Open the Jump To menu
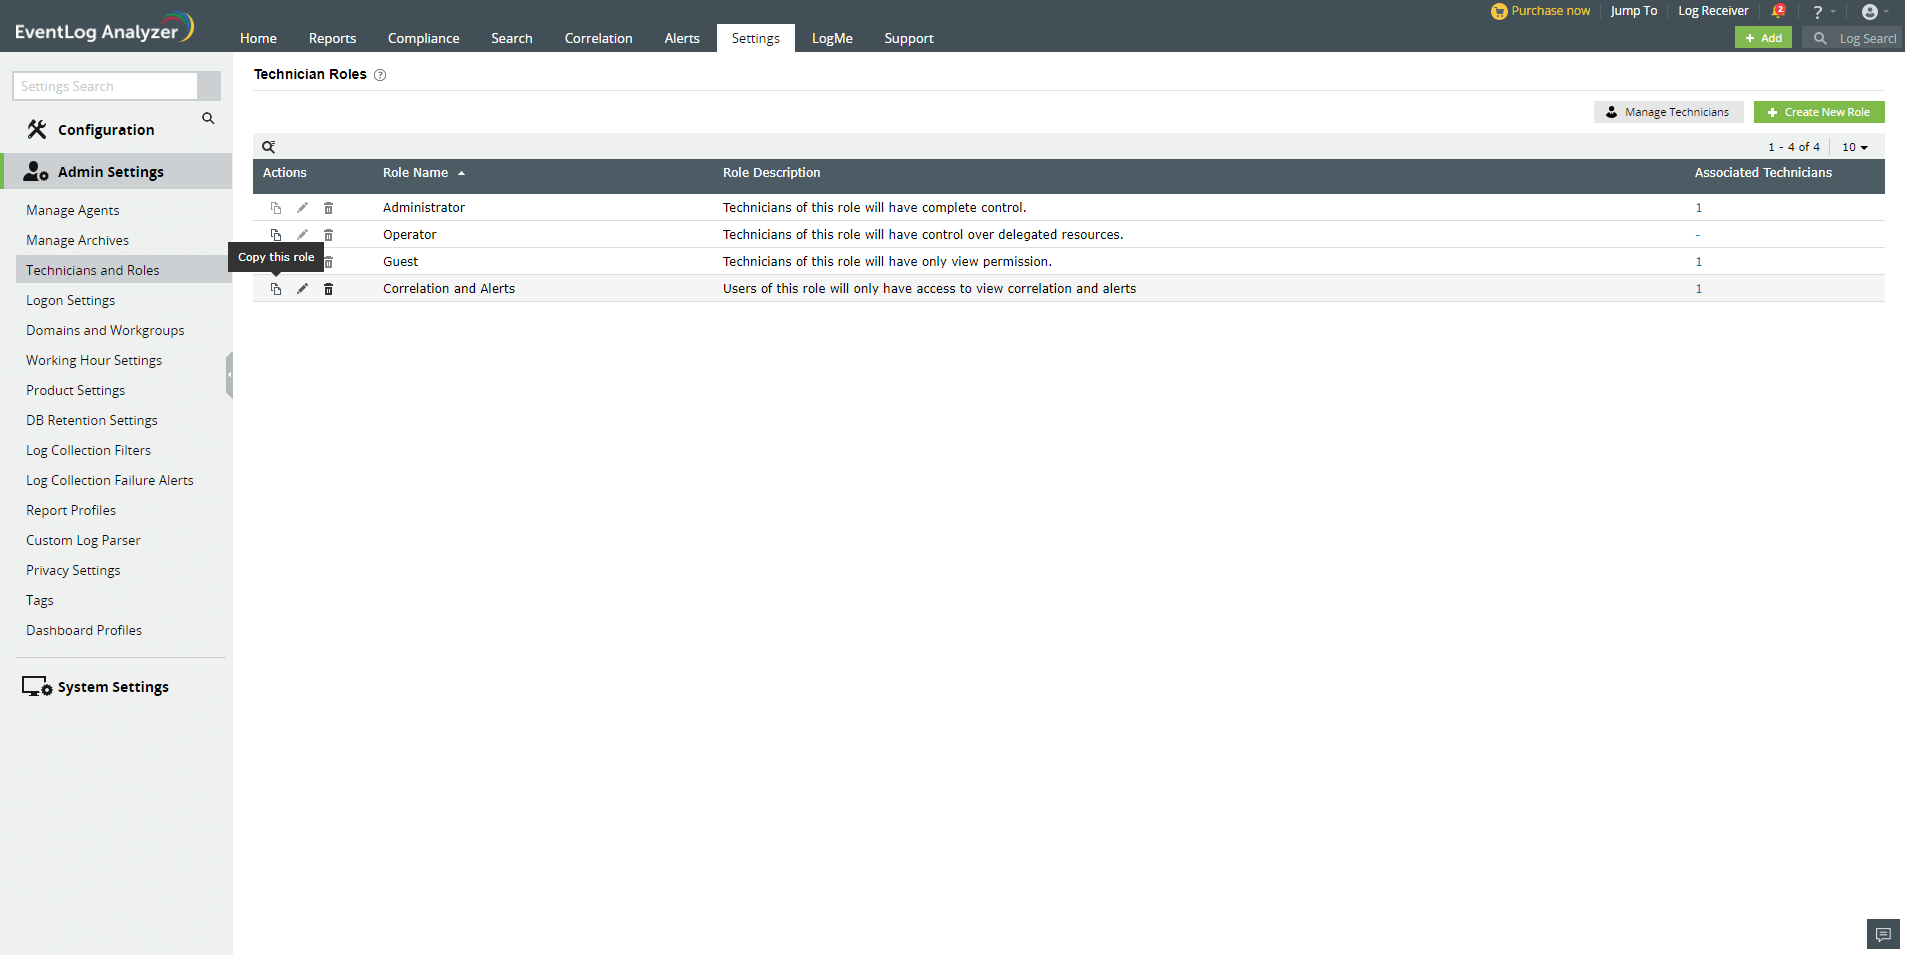Viewport: 1908px width, 955px height. click(x=1634, y=11)
